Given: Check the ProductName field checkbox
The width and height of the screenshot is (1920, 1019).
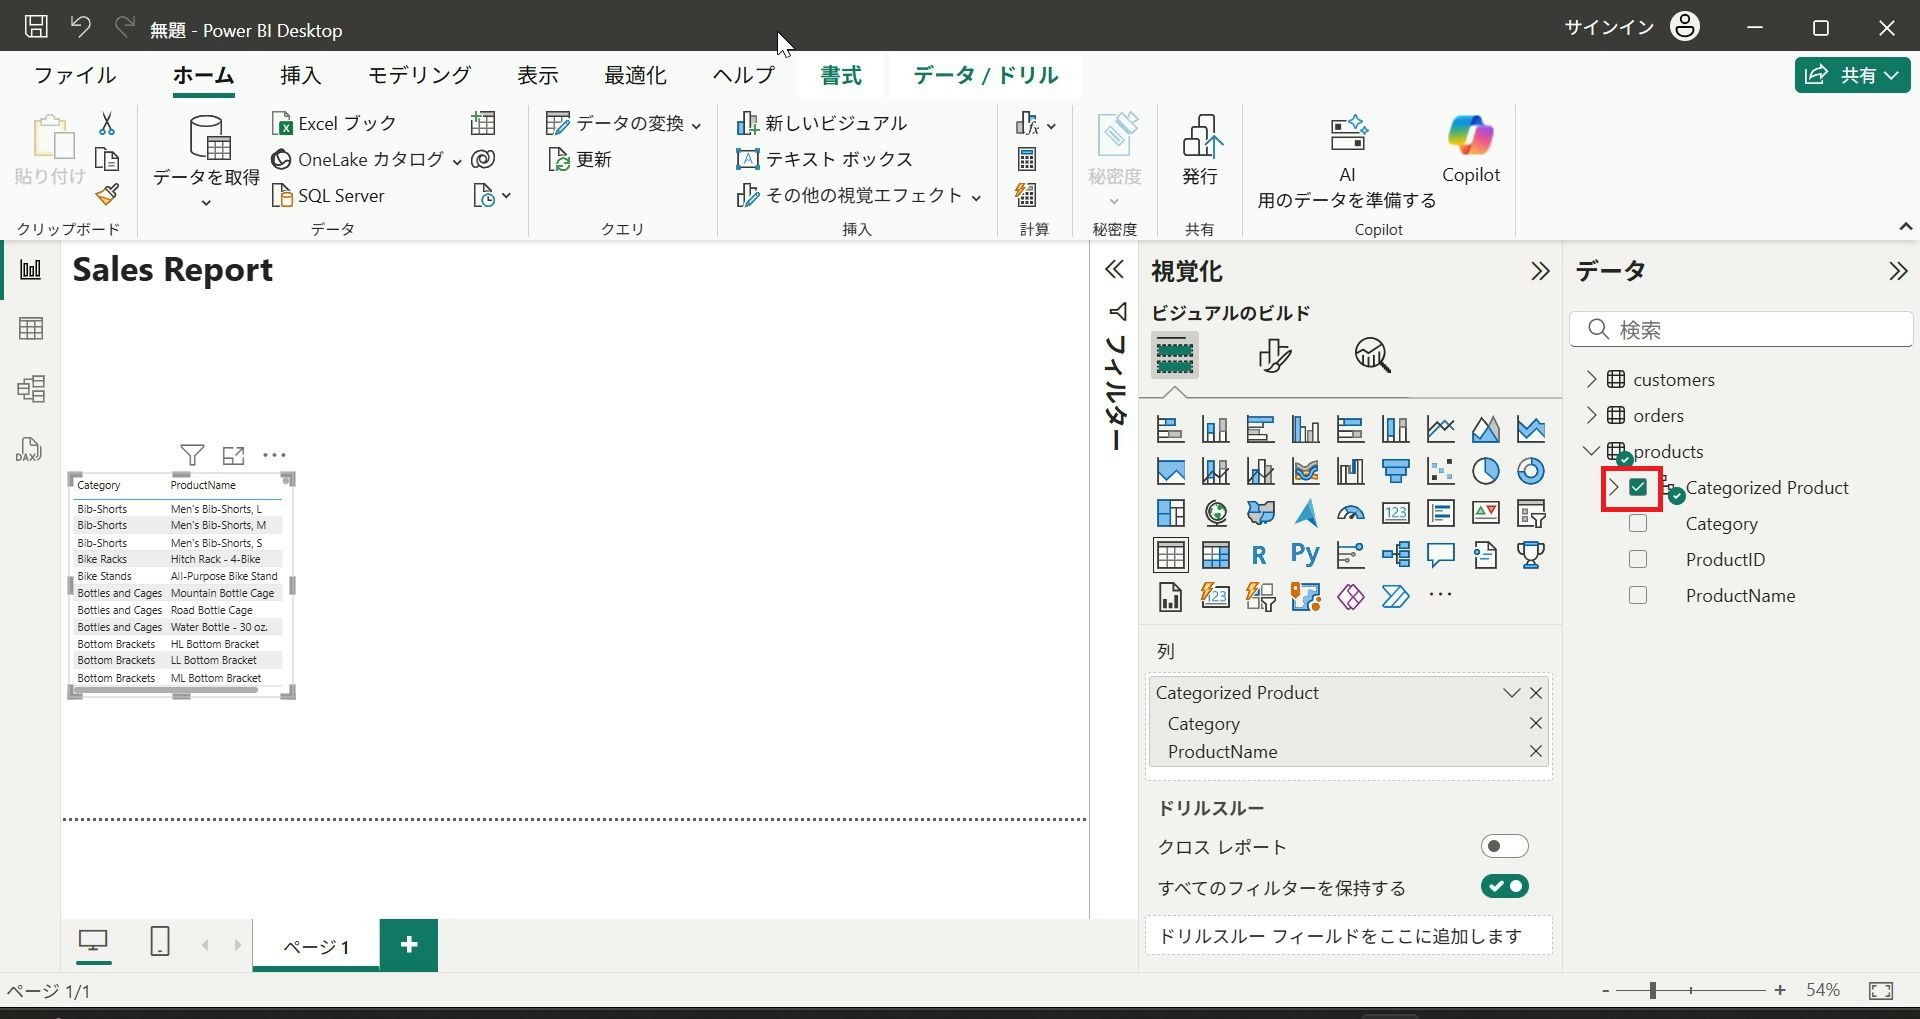Looking at the screenshot, I should pos(1638,596).
